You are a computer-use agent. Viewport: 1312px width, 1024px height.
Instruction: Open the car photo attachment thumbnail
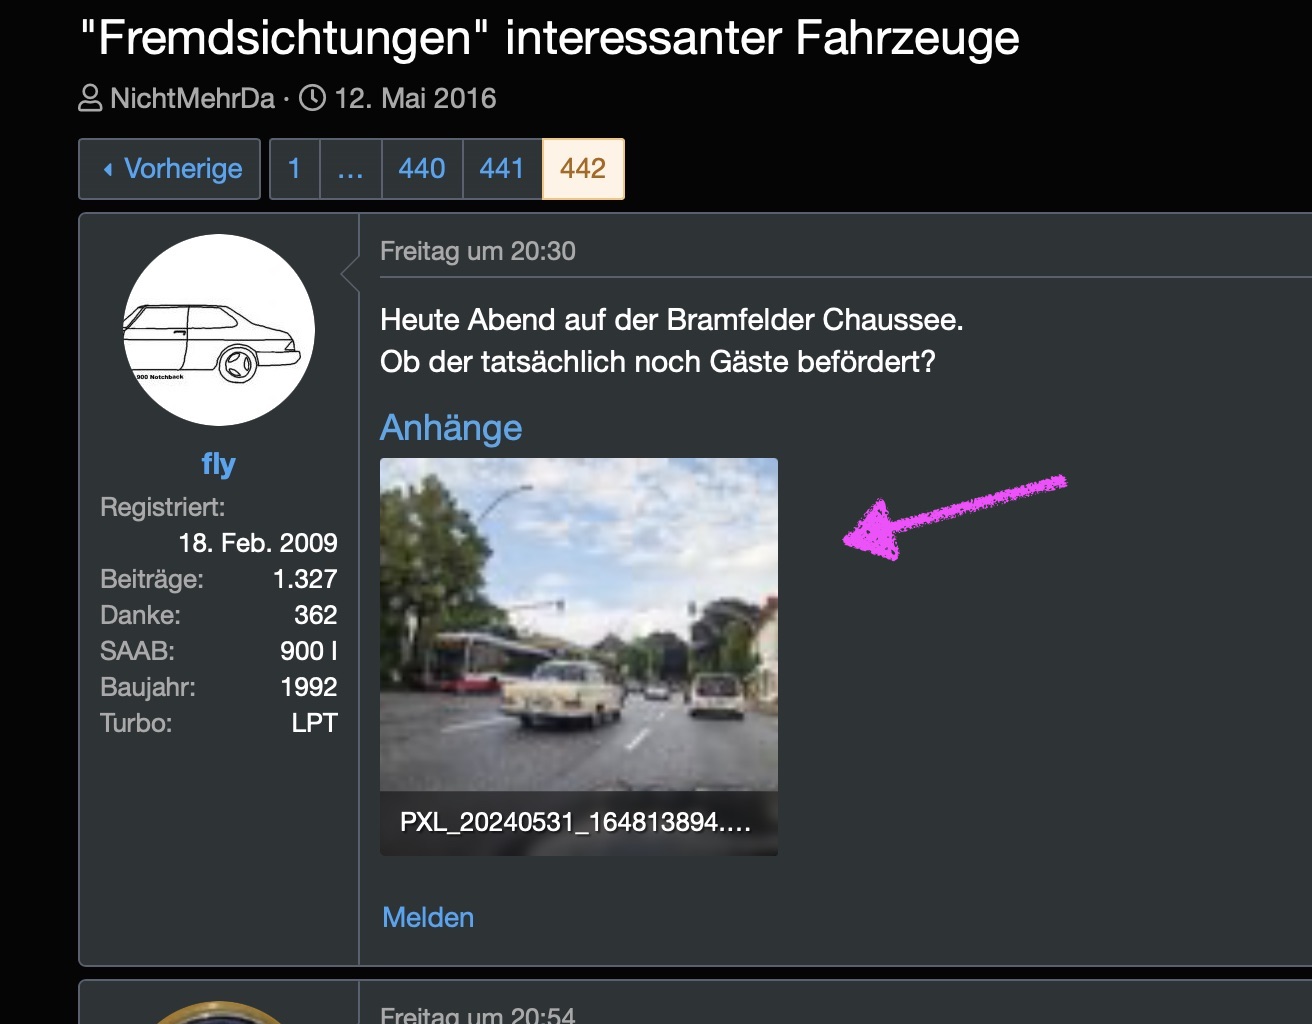pyautogui.click(x=578, y=625)
